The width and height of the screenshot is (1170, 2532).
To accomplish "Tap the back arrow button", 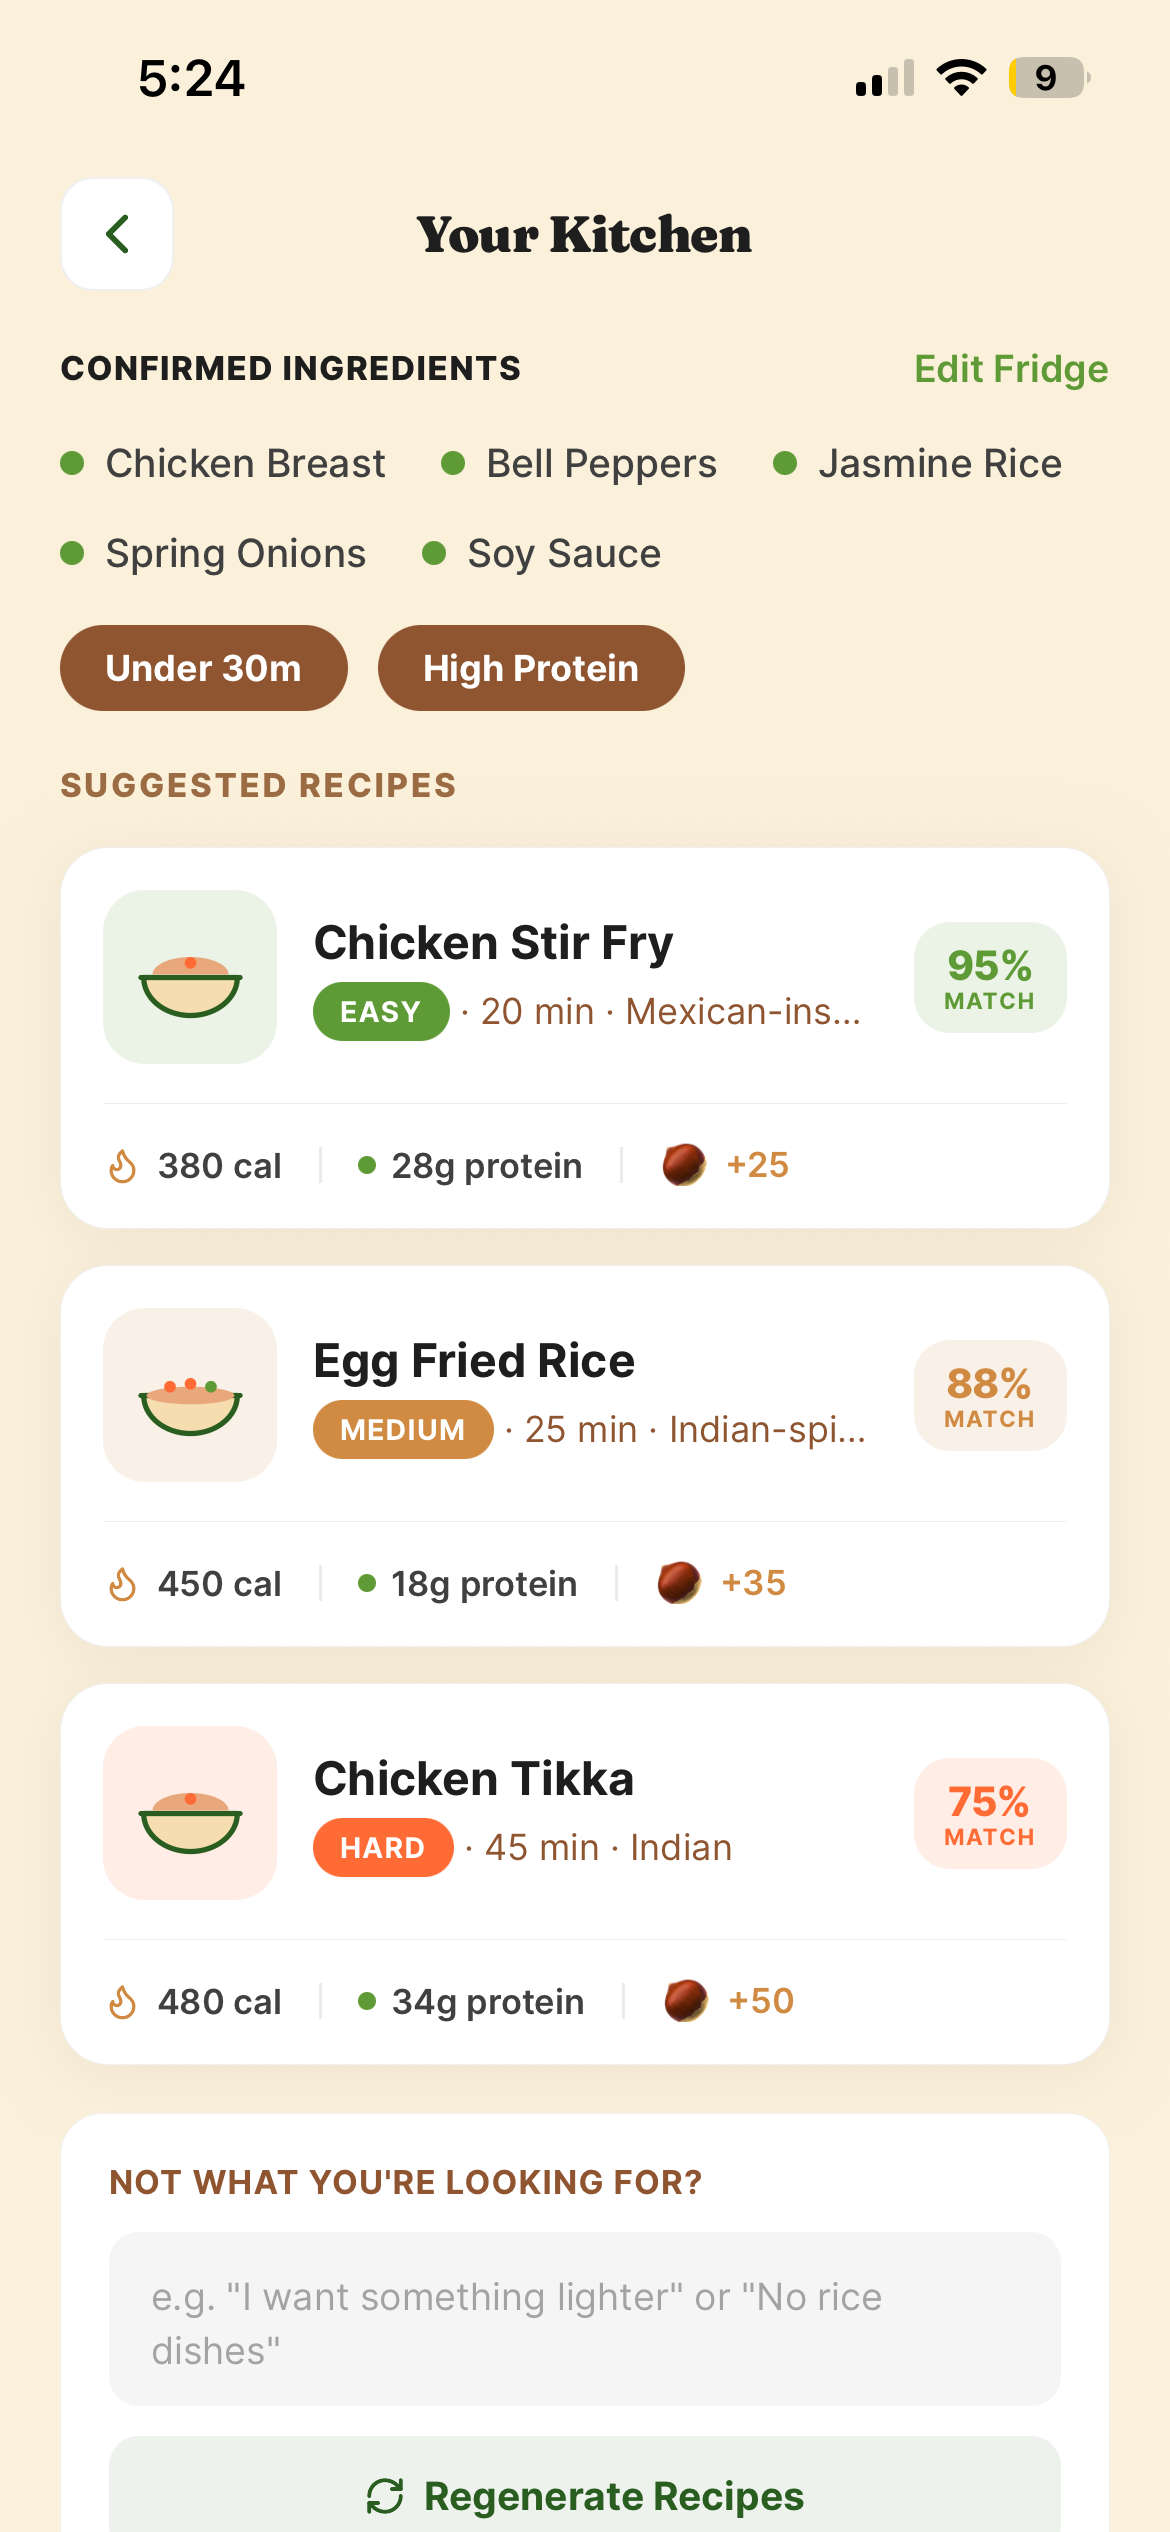I will click(117, 234).
